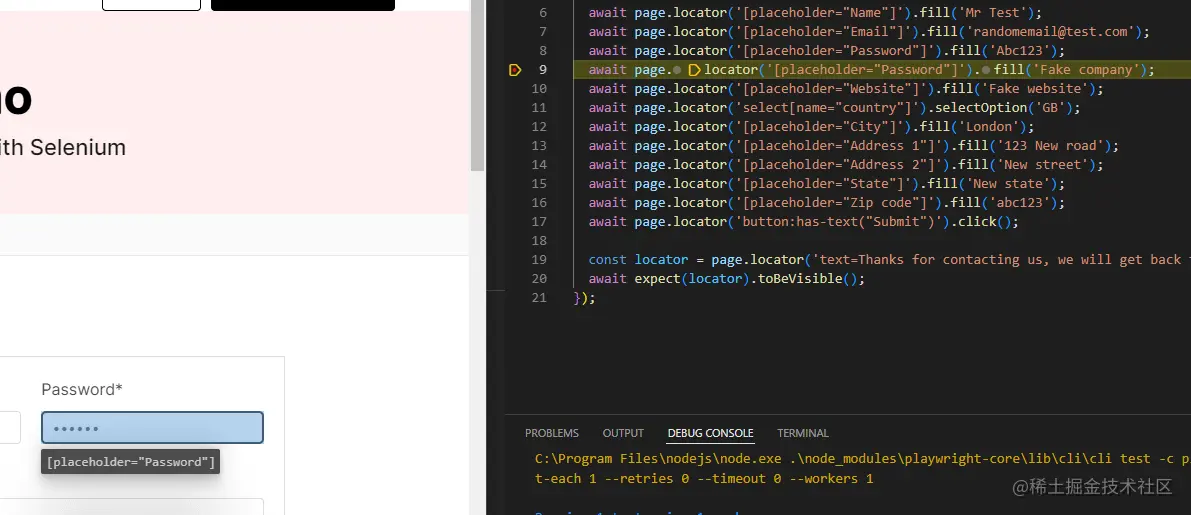Select the DEBUG CONSOLE tab
Image resolution: width=1191 pixels, height=515 pixels.
(710, 433)
